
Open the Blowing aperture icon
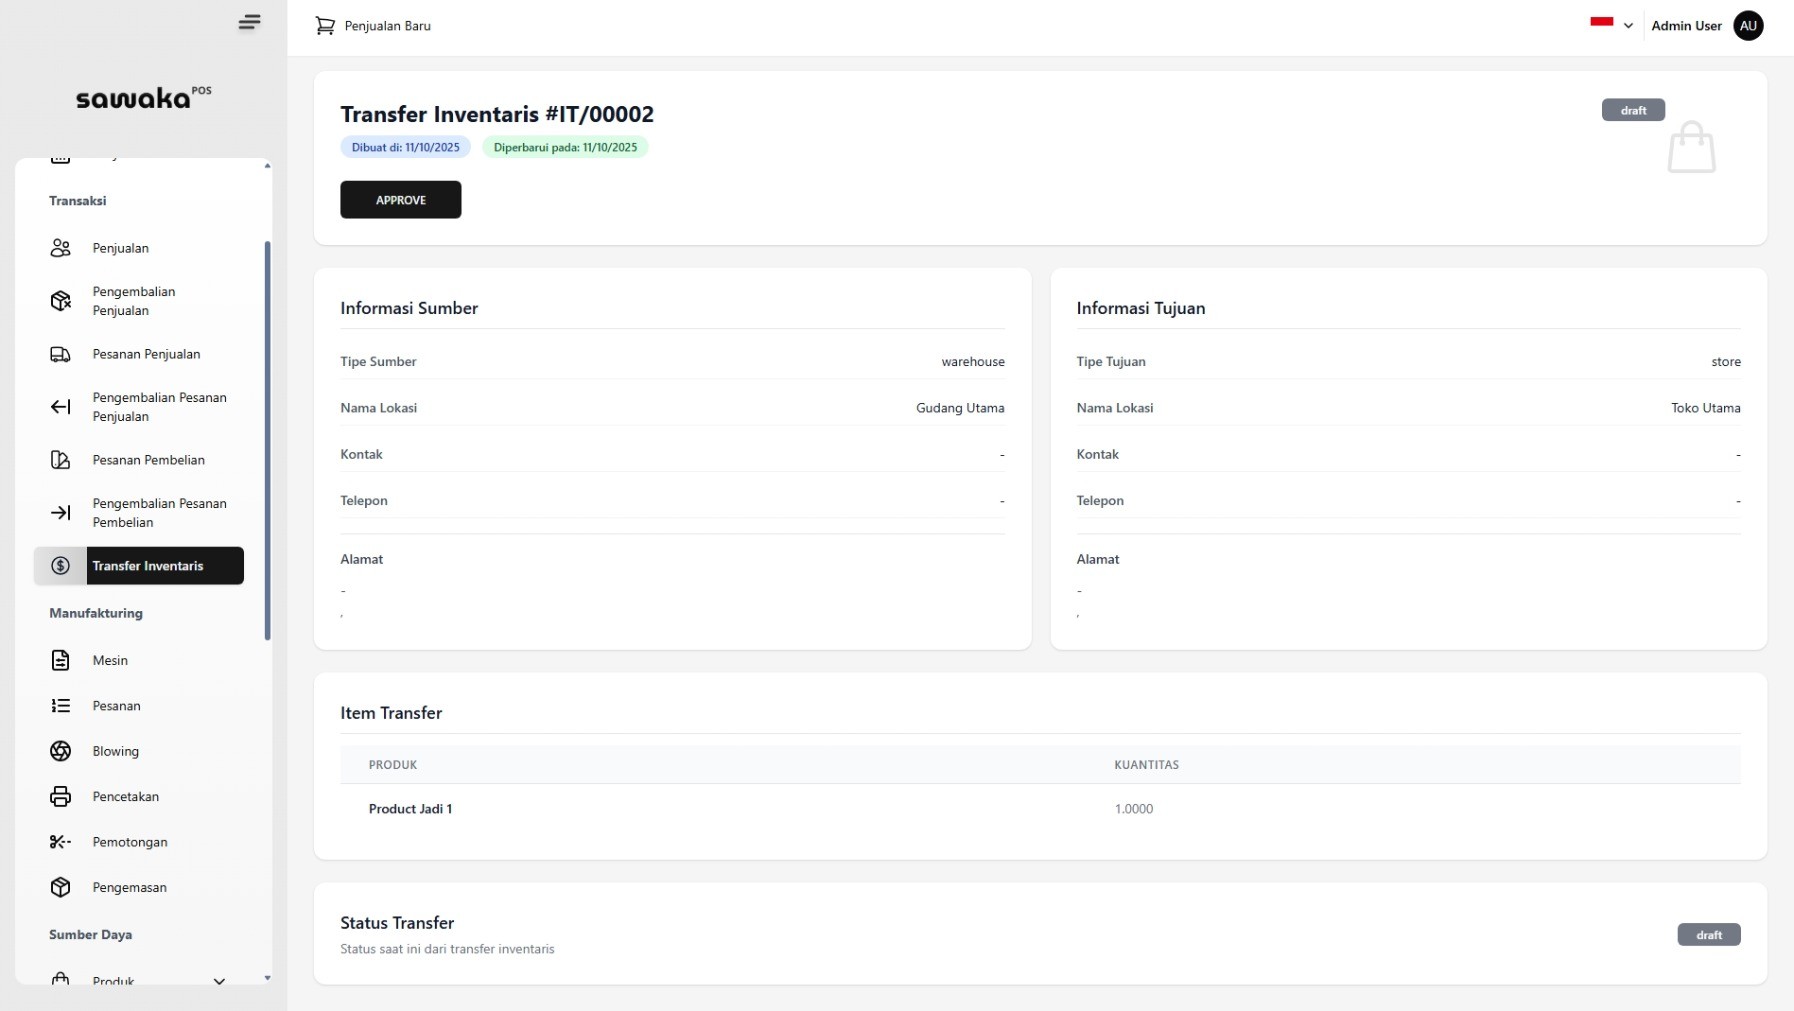60,751
